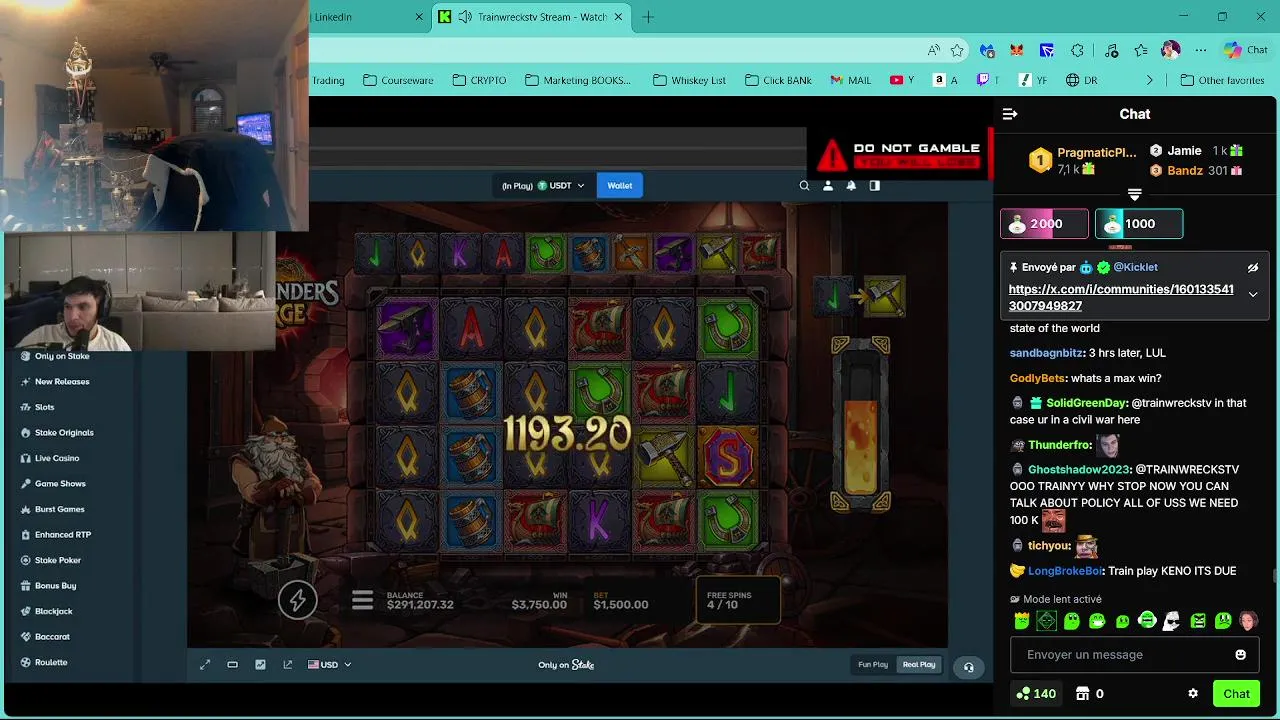Screen dimensions: 1280x720
Task: Open the Stake search magnifier icon
Action: click(x=804, y=185)
